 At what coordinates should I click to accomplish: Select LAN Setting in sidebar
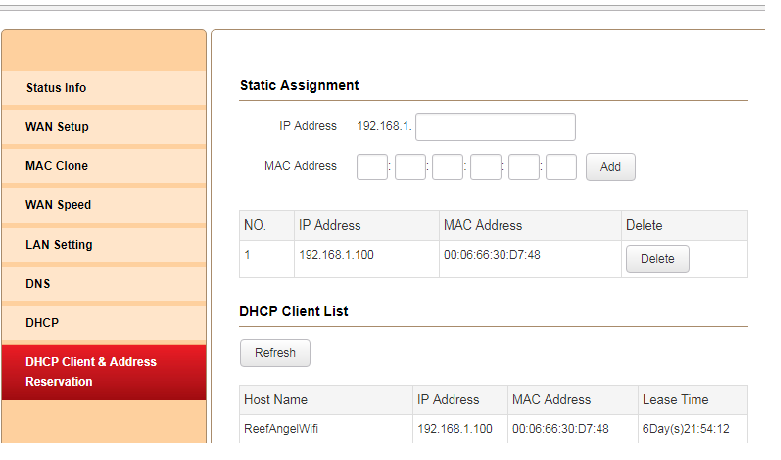coord(104,245)
